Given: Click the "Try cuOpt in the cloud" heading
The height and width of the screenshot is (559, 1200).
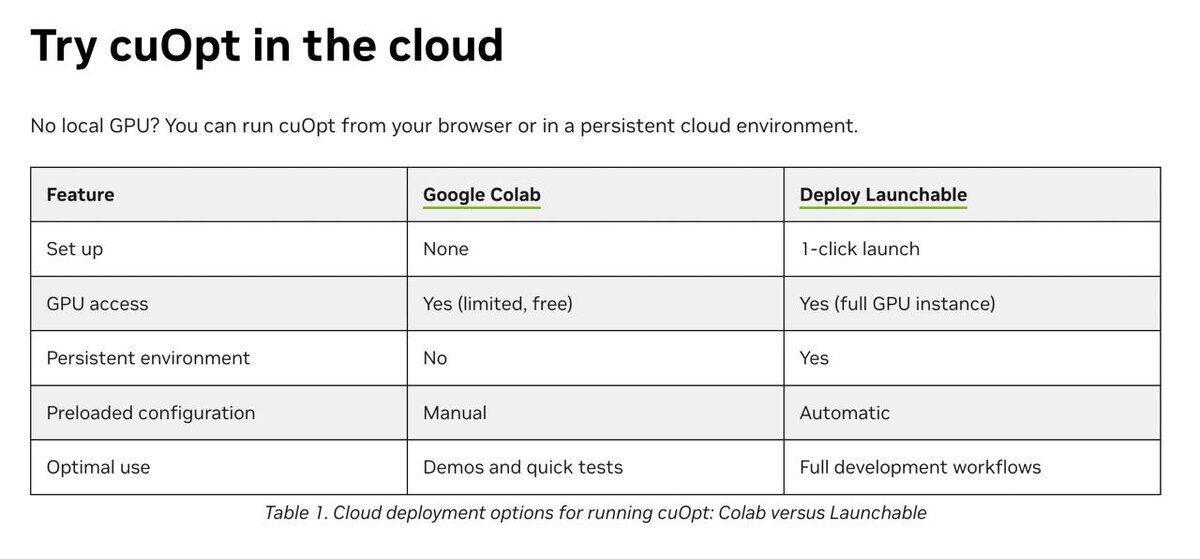Looking at the screenshot, I should [x=267, y=47].
